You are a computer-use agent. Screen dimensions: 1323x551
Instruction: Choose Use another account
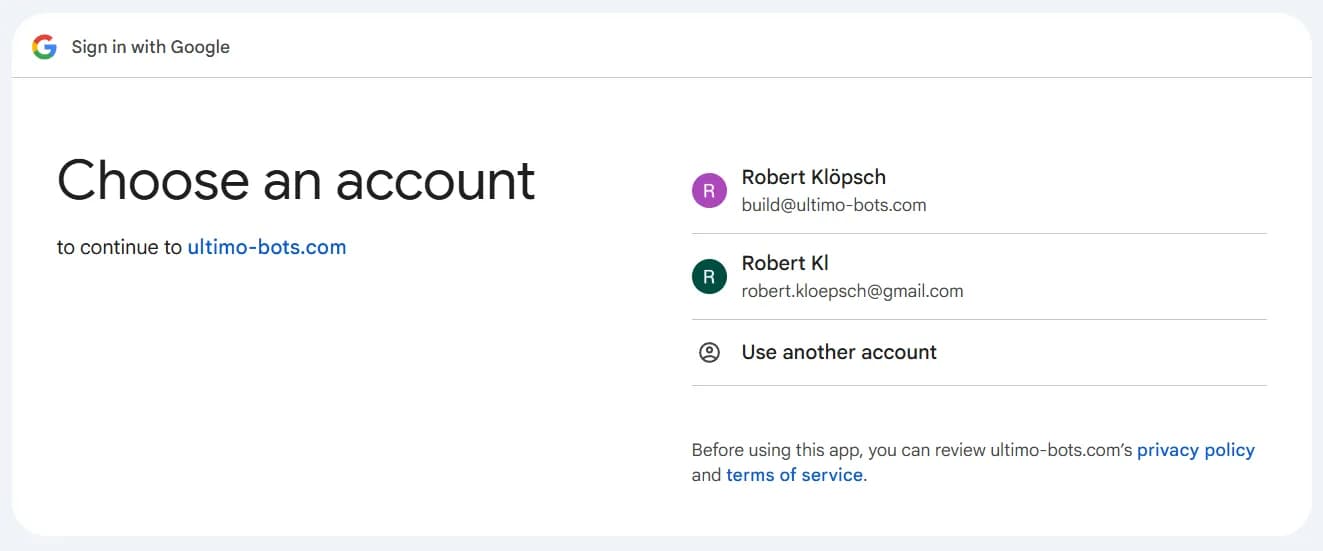tap(979, 352)
